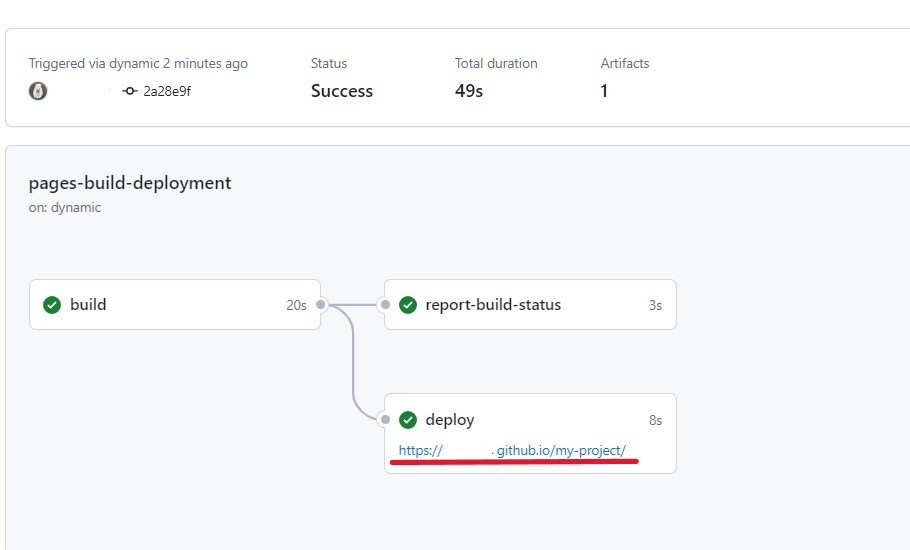The image size is (910, 550).
Task: Click the pages-build-deployment workflow title
Action: pyautogui.click(x=130, y=183)
